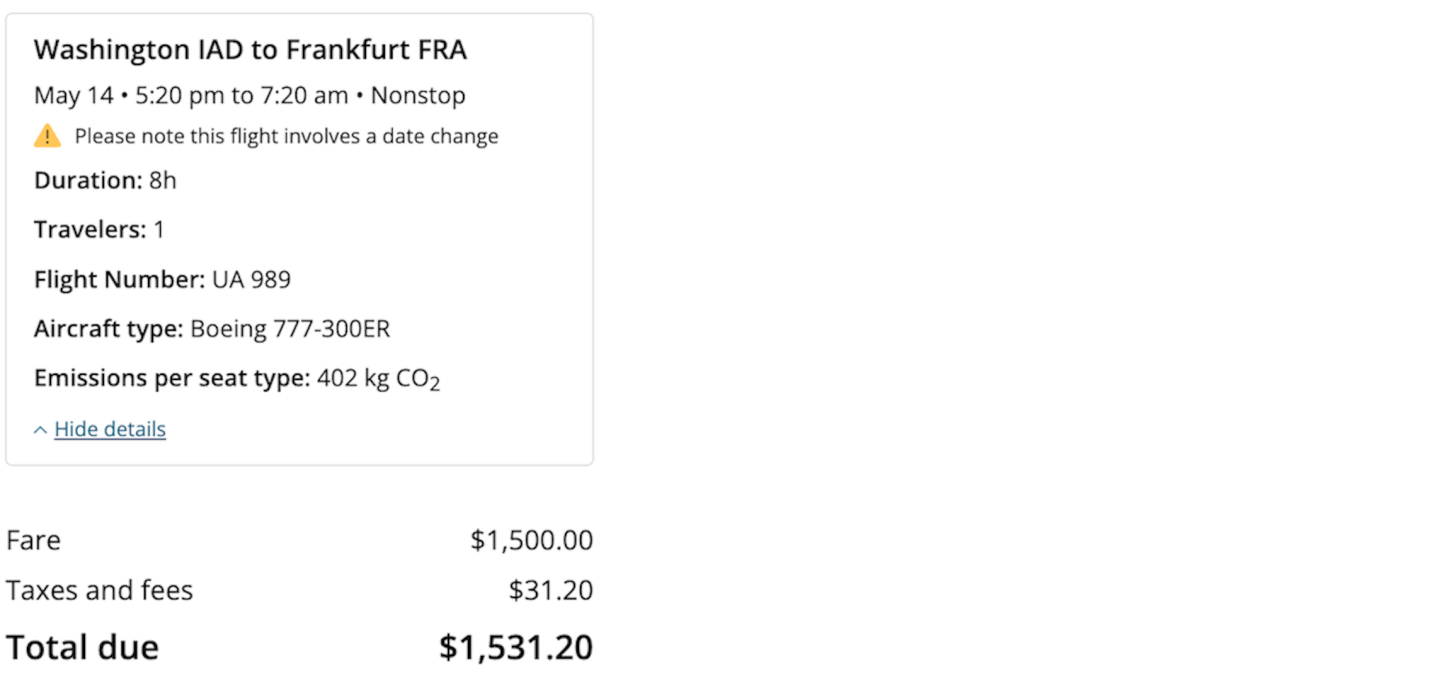Screen dimensions: 1440x673
Task: Collapse details using the up chevron
Action: click(40, 430)
